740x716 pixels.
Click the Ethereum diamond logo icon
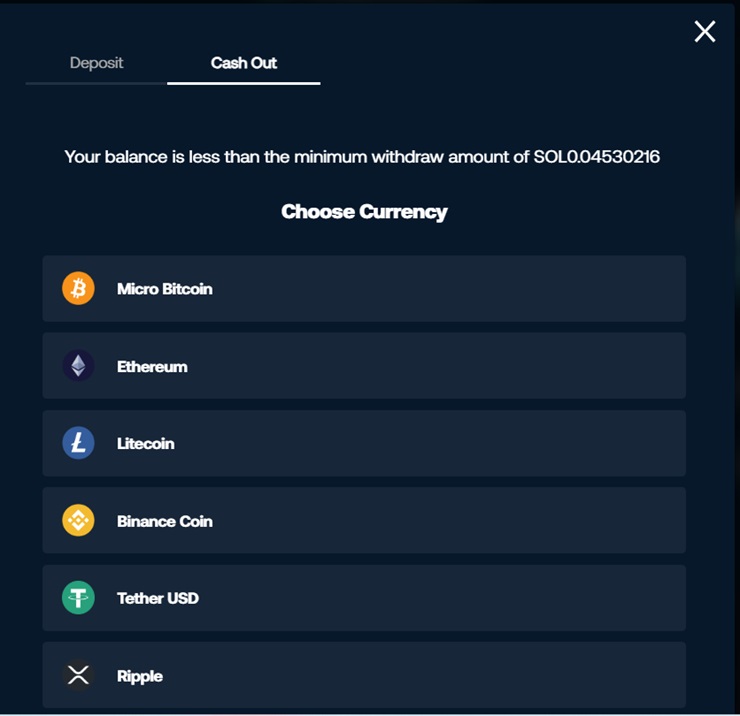(78, 366)
